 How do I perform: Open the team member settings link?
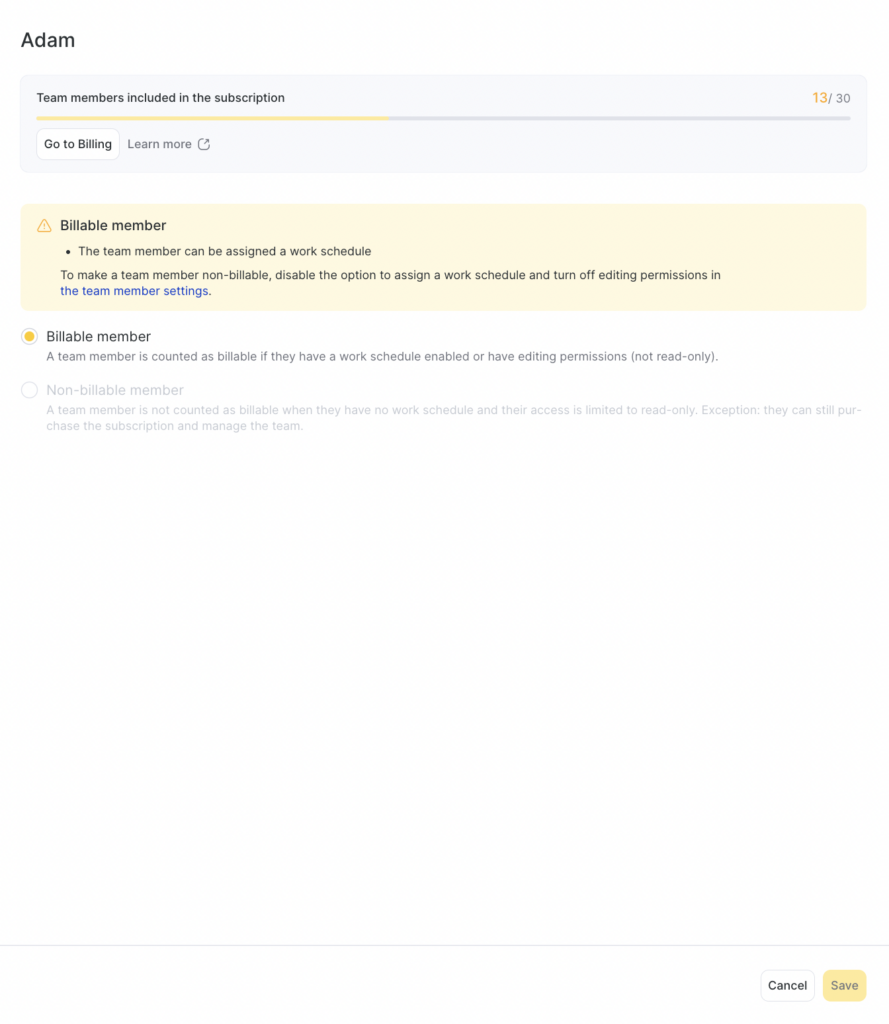(134, 291)
